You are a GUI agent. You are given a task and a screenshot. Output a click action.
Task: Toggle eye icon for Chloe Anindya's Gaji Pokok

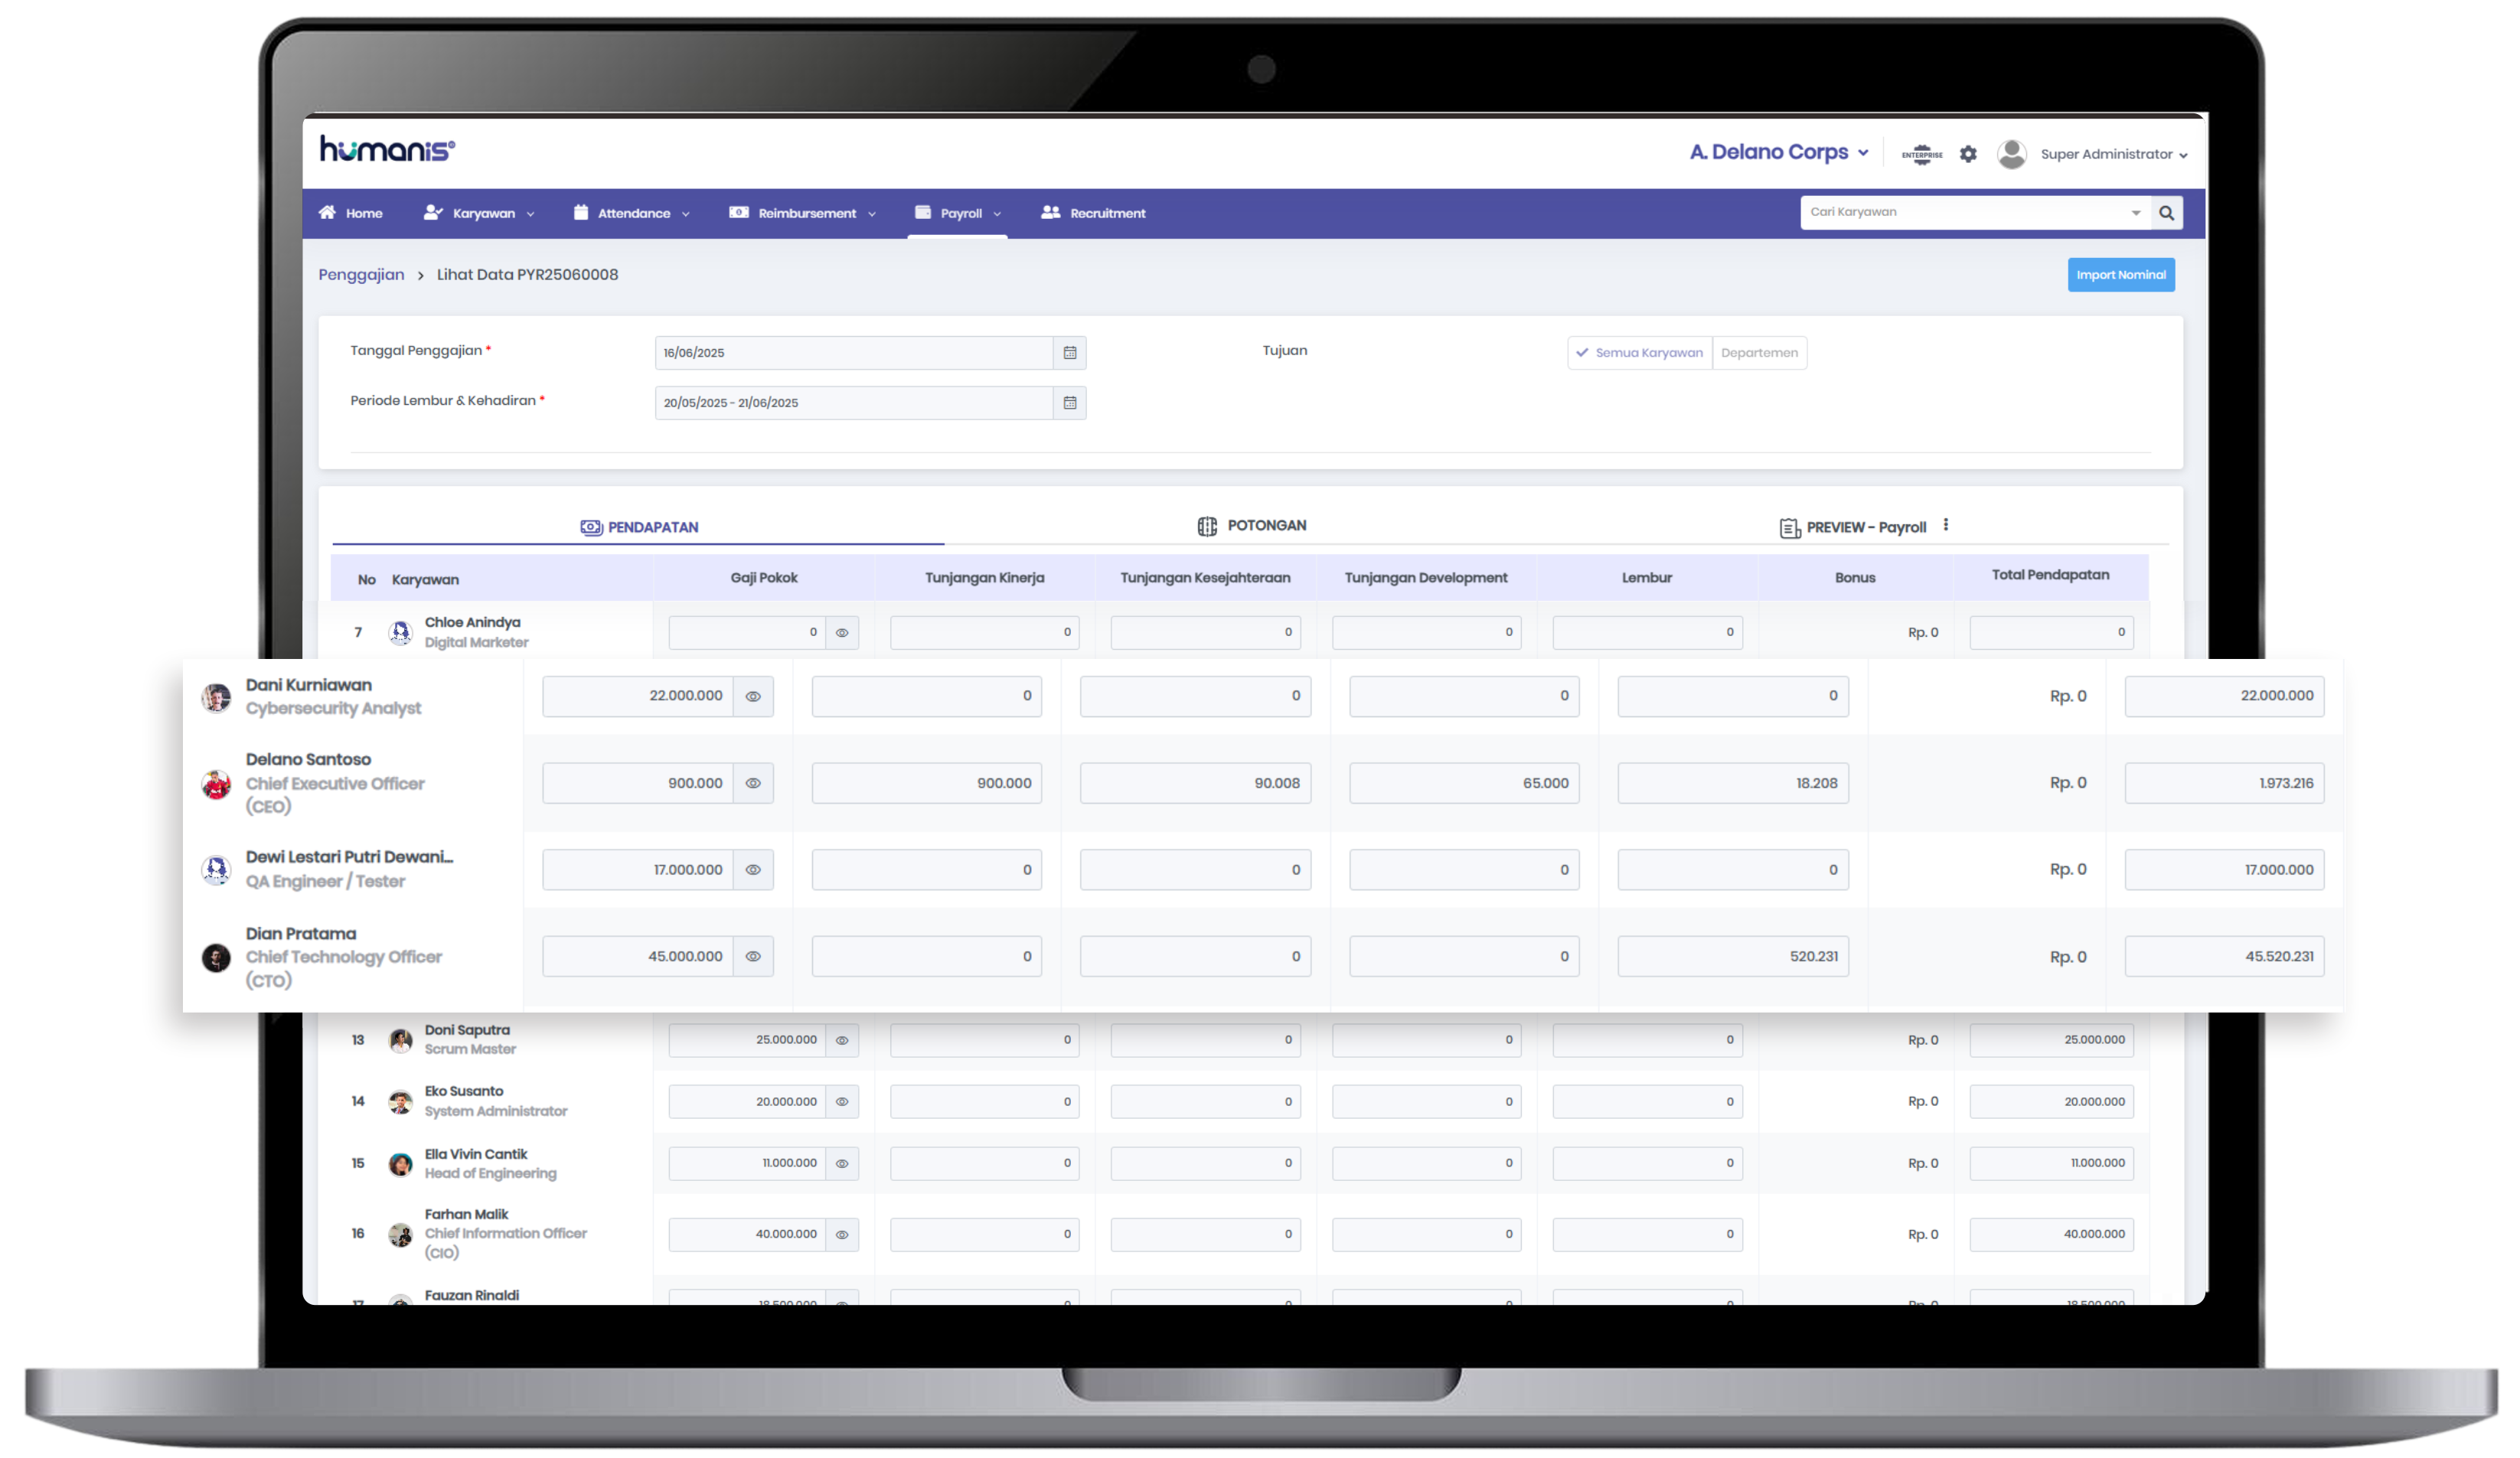click(842, 633)
